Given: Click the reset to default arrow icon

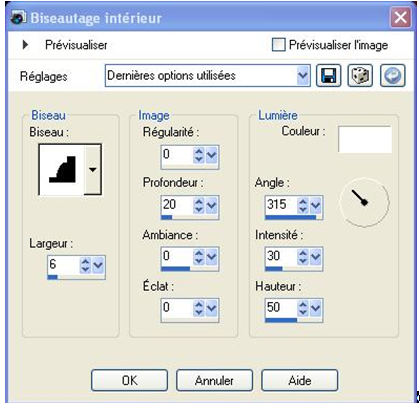Looking at the screenshot, I should 393,76.
